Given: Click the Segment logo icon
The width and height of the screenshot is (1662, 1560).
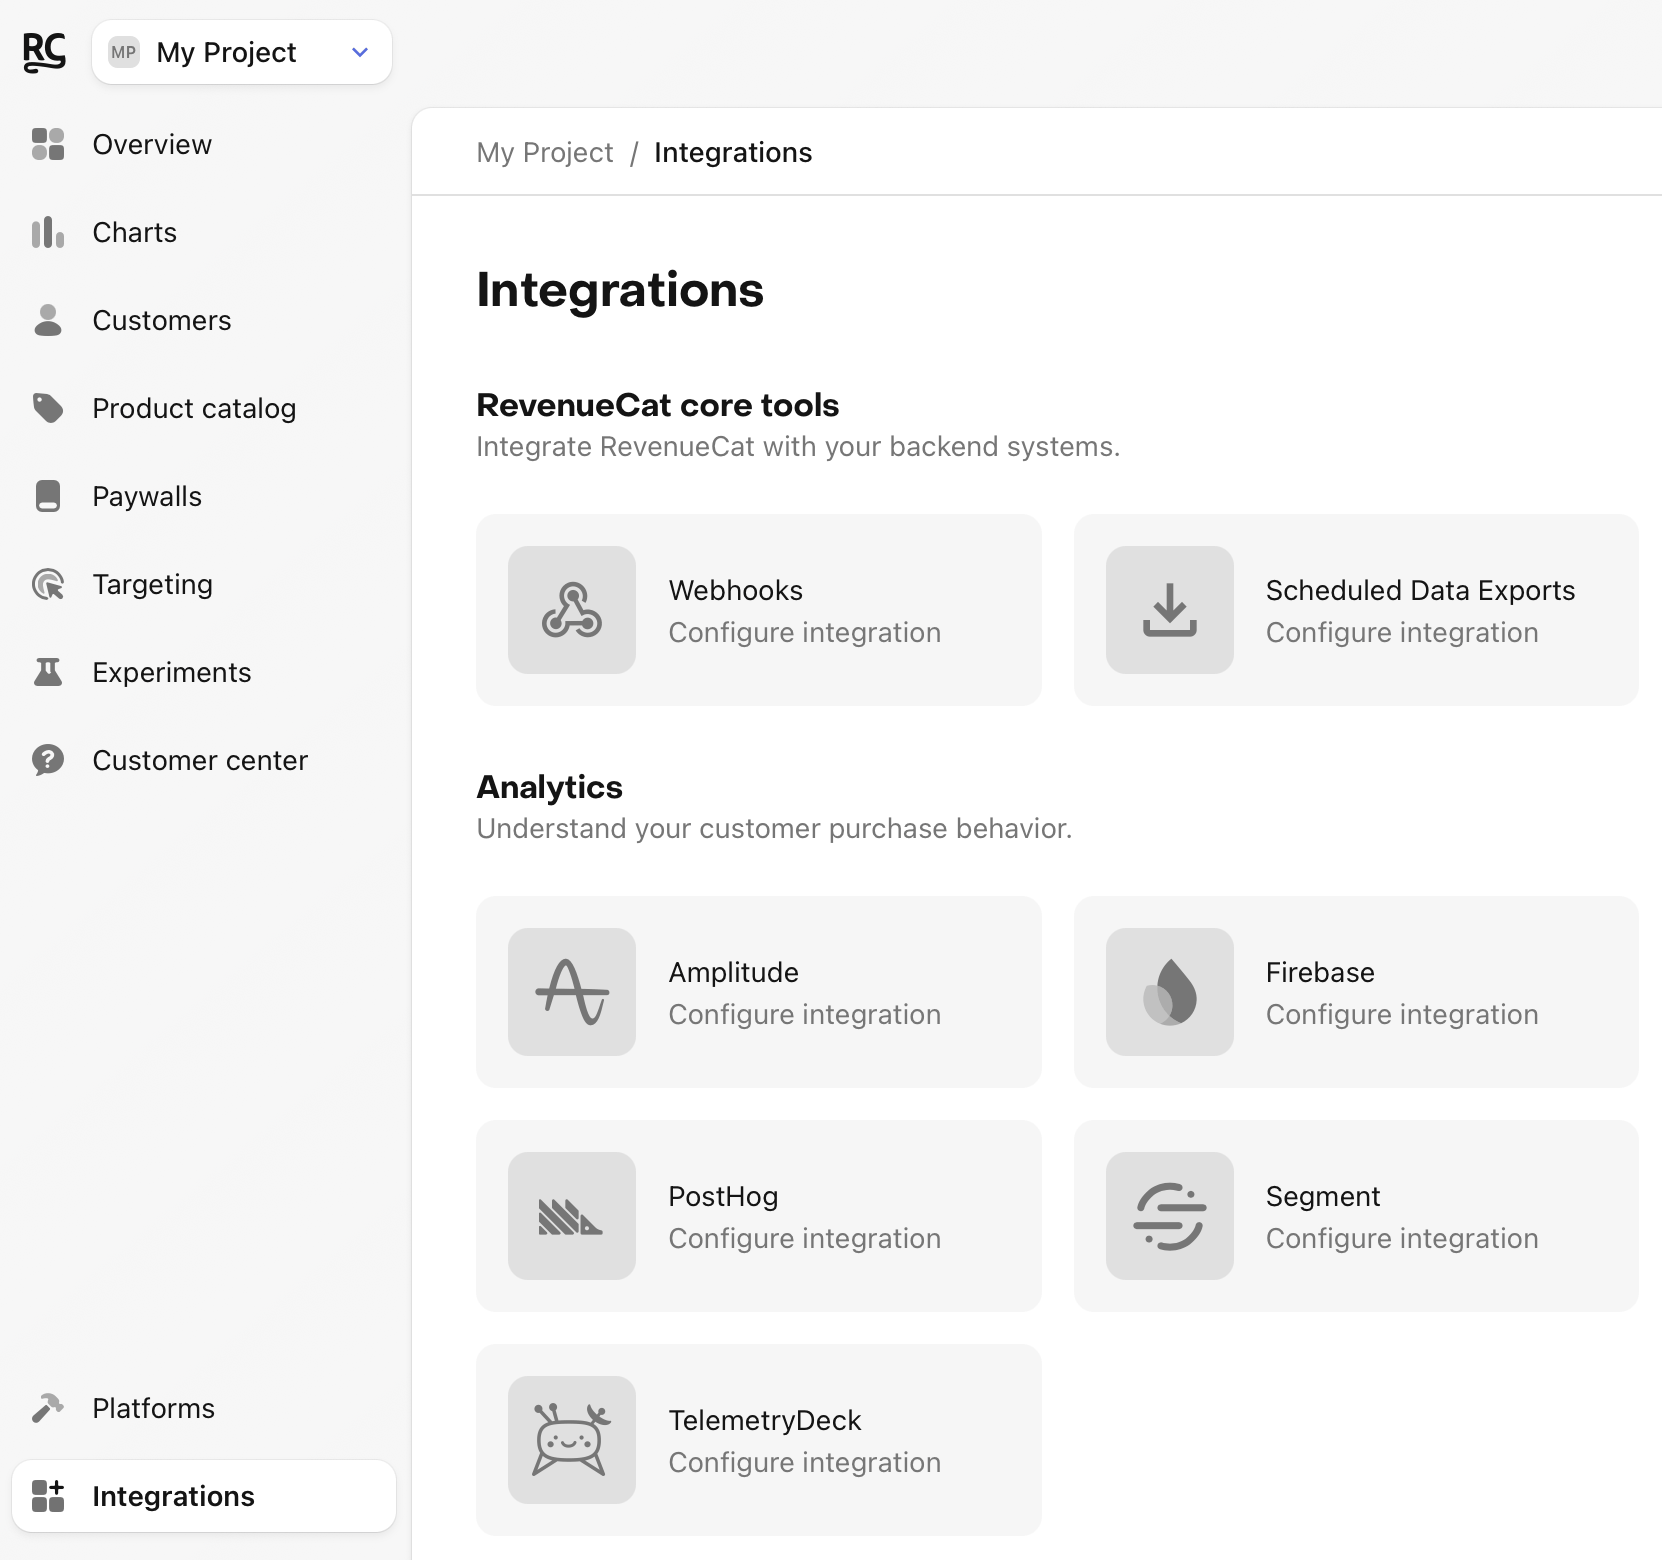Looking at the screenshot, I should click(1169, 1216).
